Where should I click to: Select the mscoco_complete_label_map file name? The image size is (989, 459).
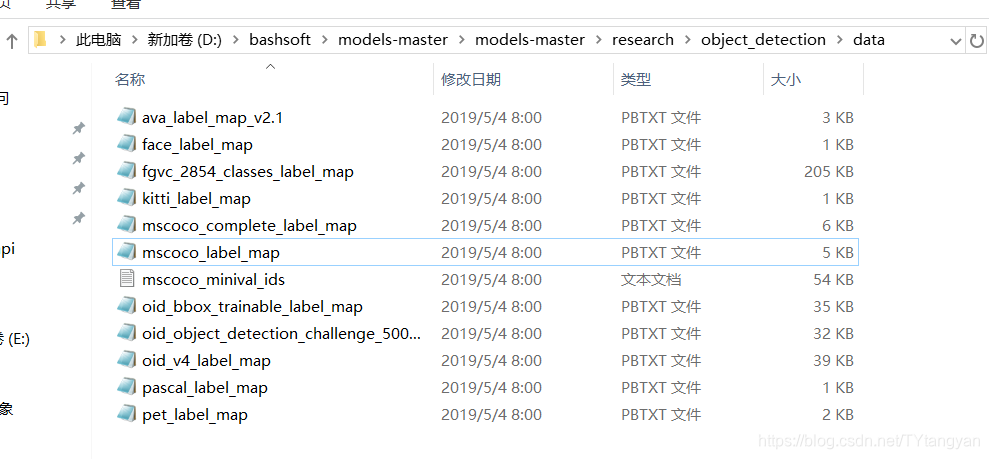tap(249, 226)
